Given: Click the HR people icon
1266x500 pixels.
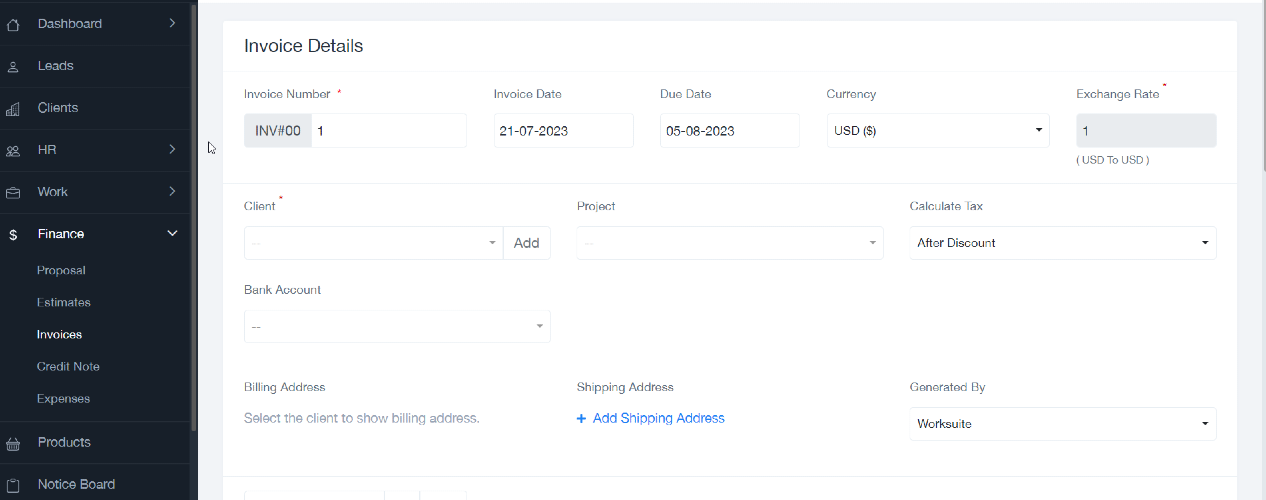Looking at the screenshot, I should [x=13, y=151].
